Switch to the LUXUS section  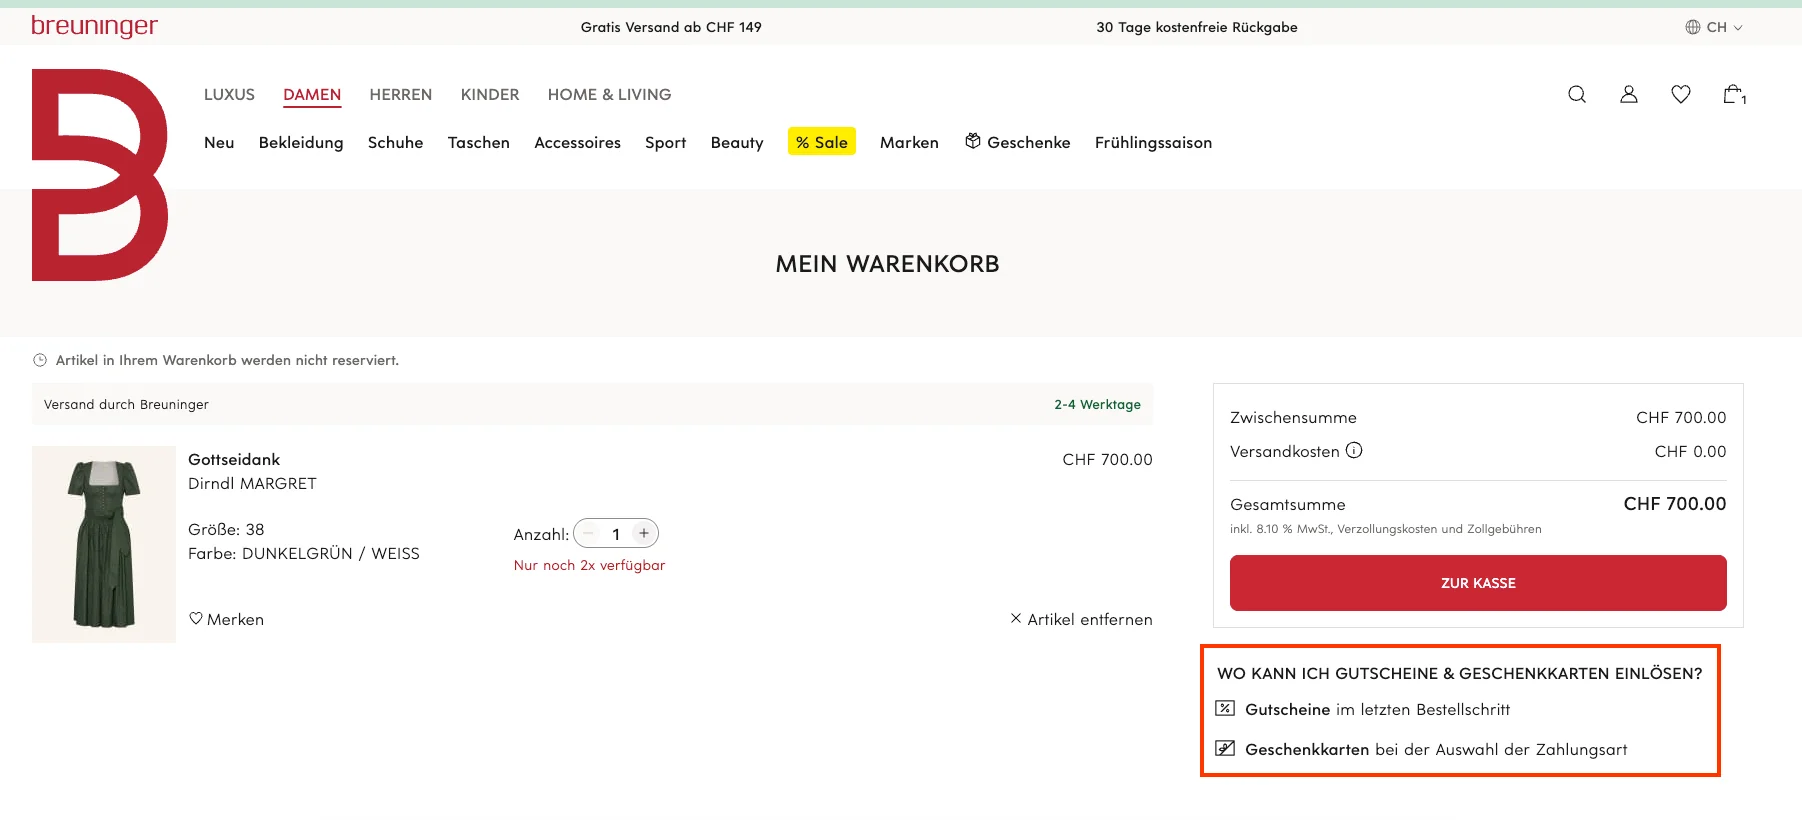[x=229, y=94]
